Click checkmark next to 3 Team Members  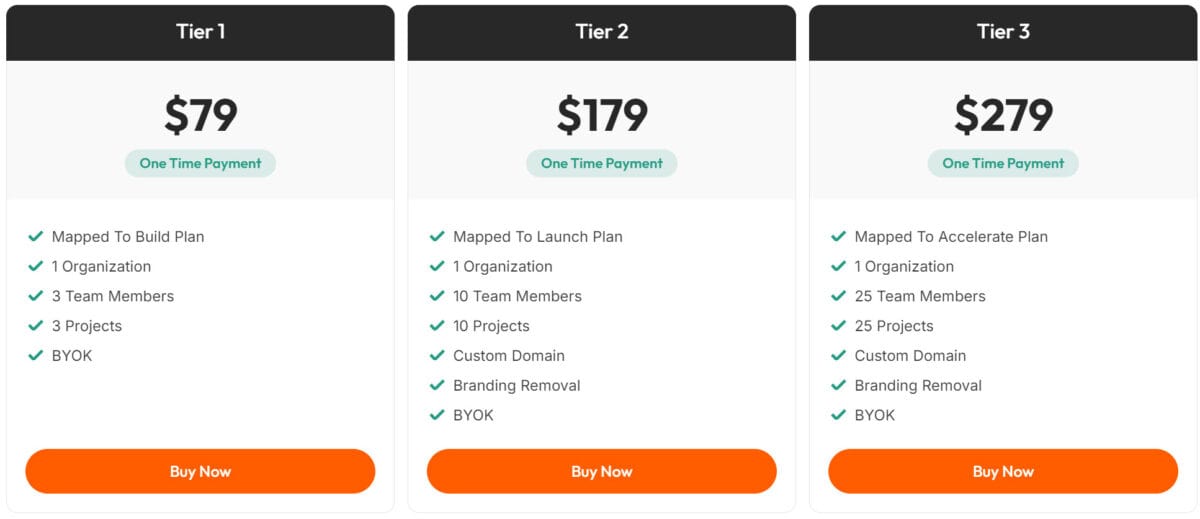tap(36, 296)
